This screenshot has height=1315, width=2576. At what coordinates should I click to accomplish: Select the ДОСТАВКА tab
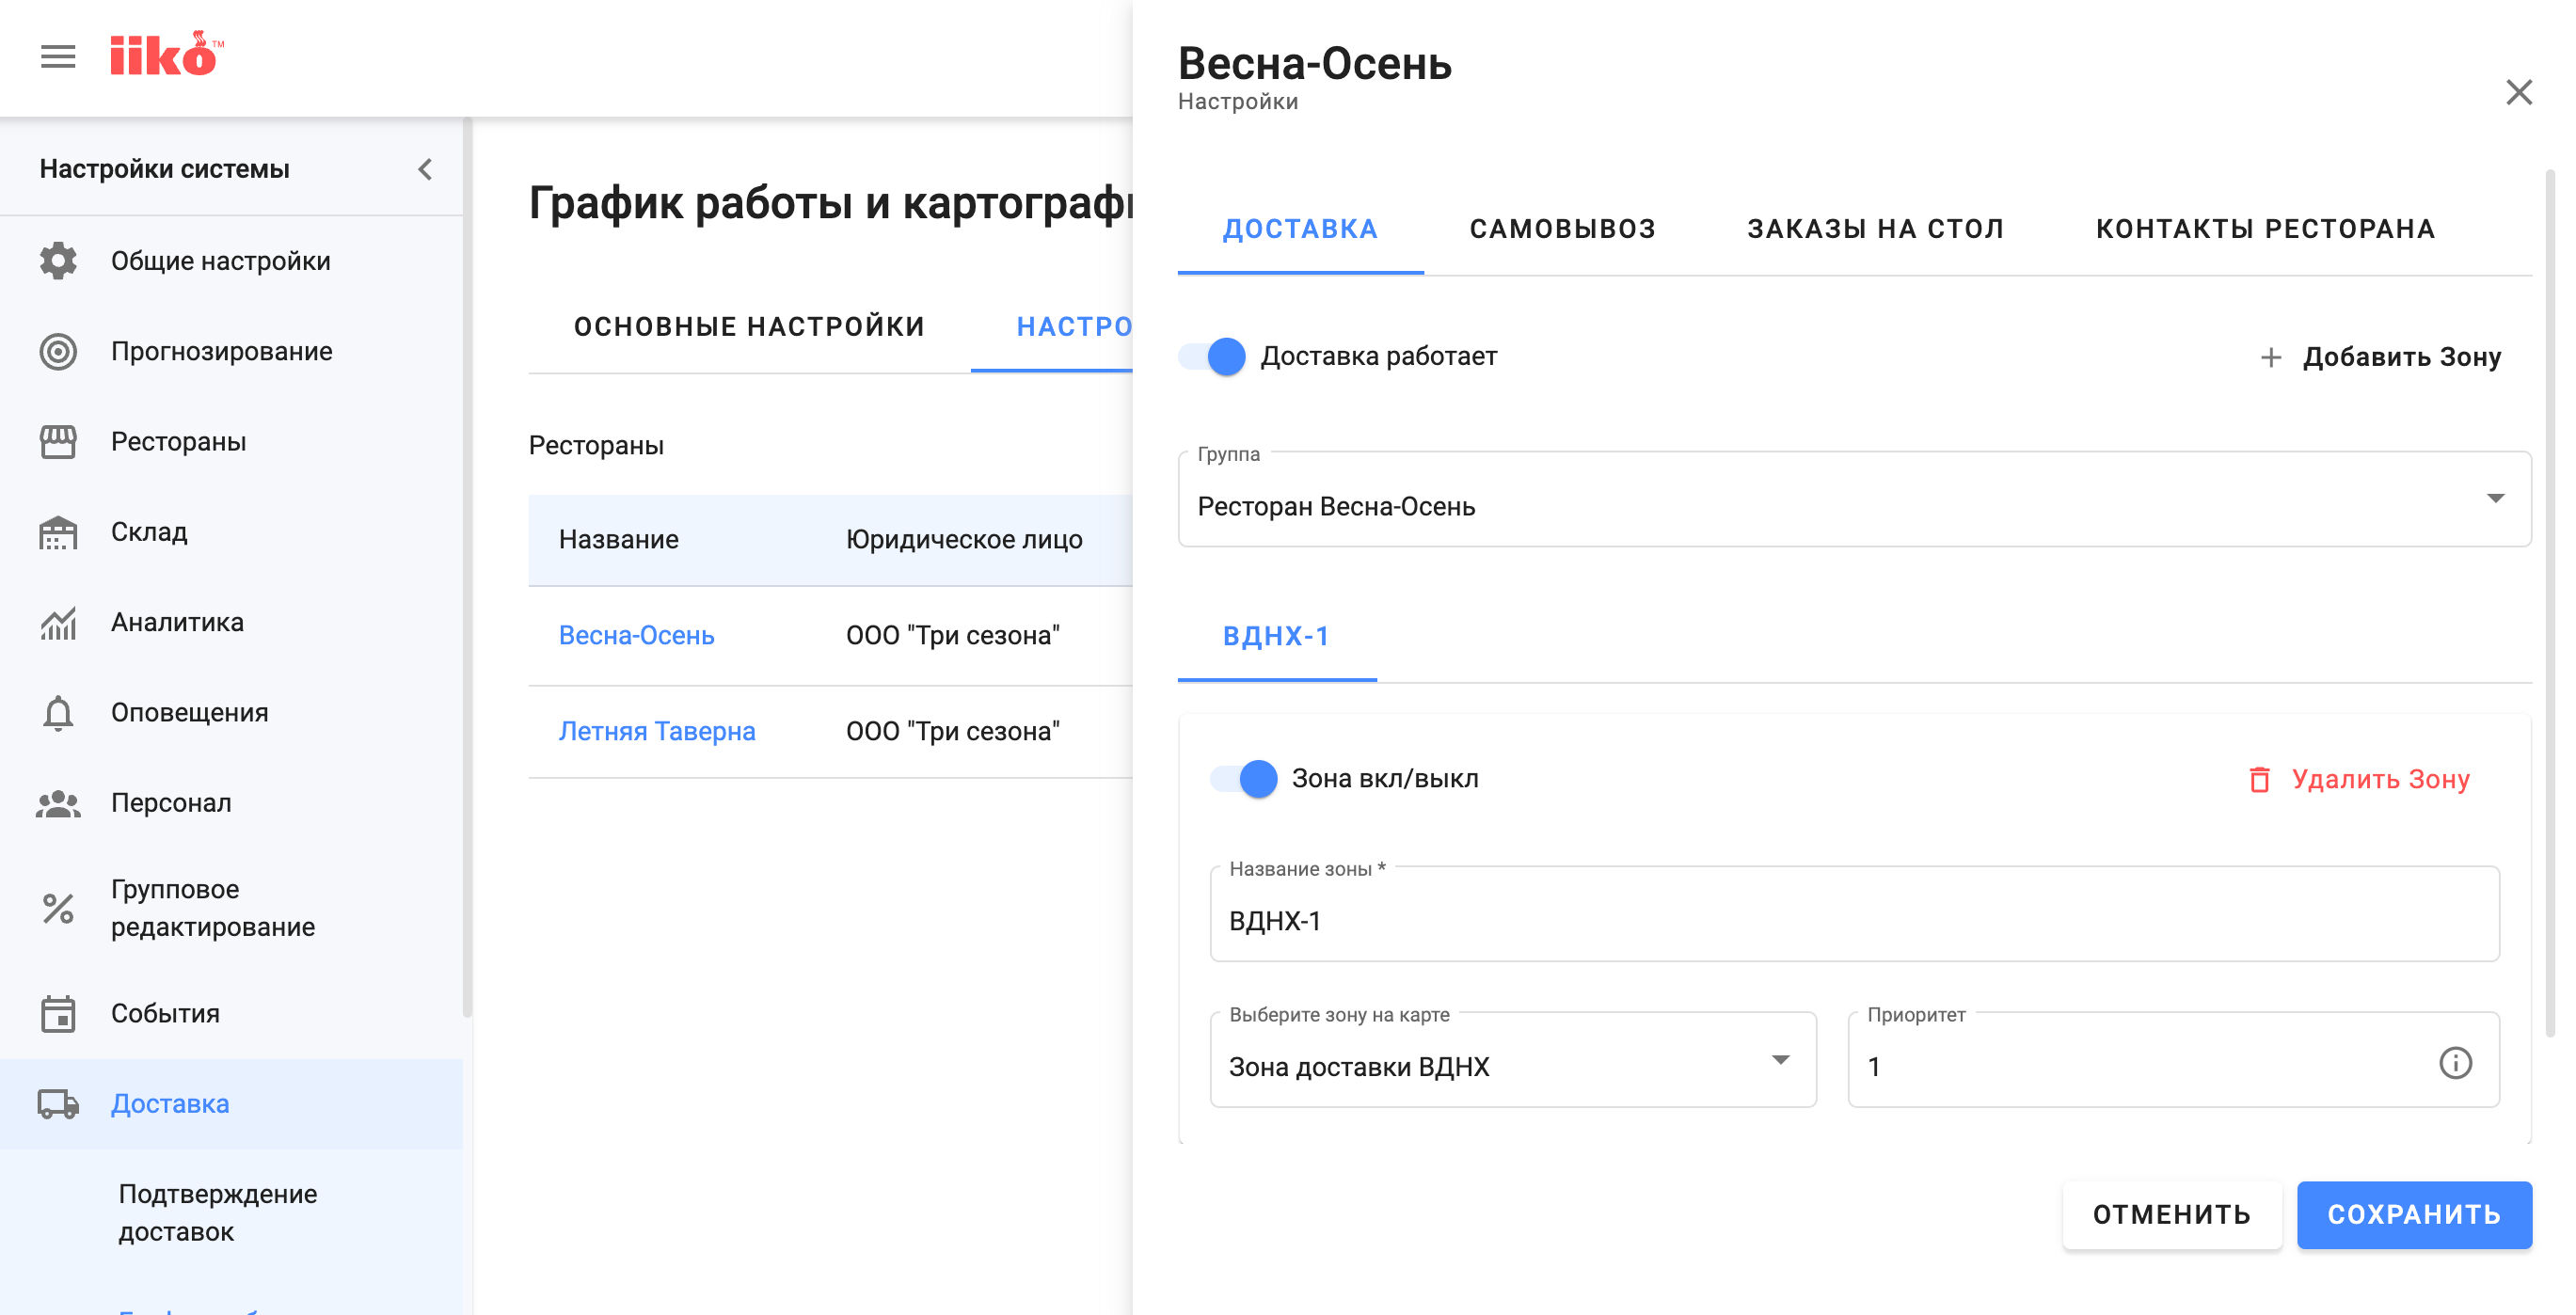[x=1300, y=229]
